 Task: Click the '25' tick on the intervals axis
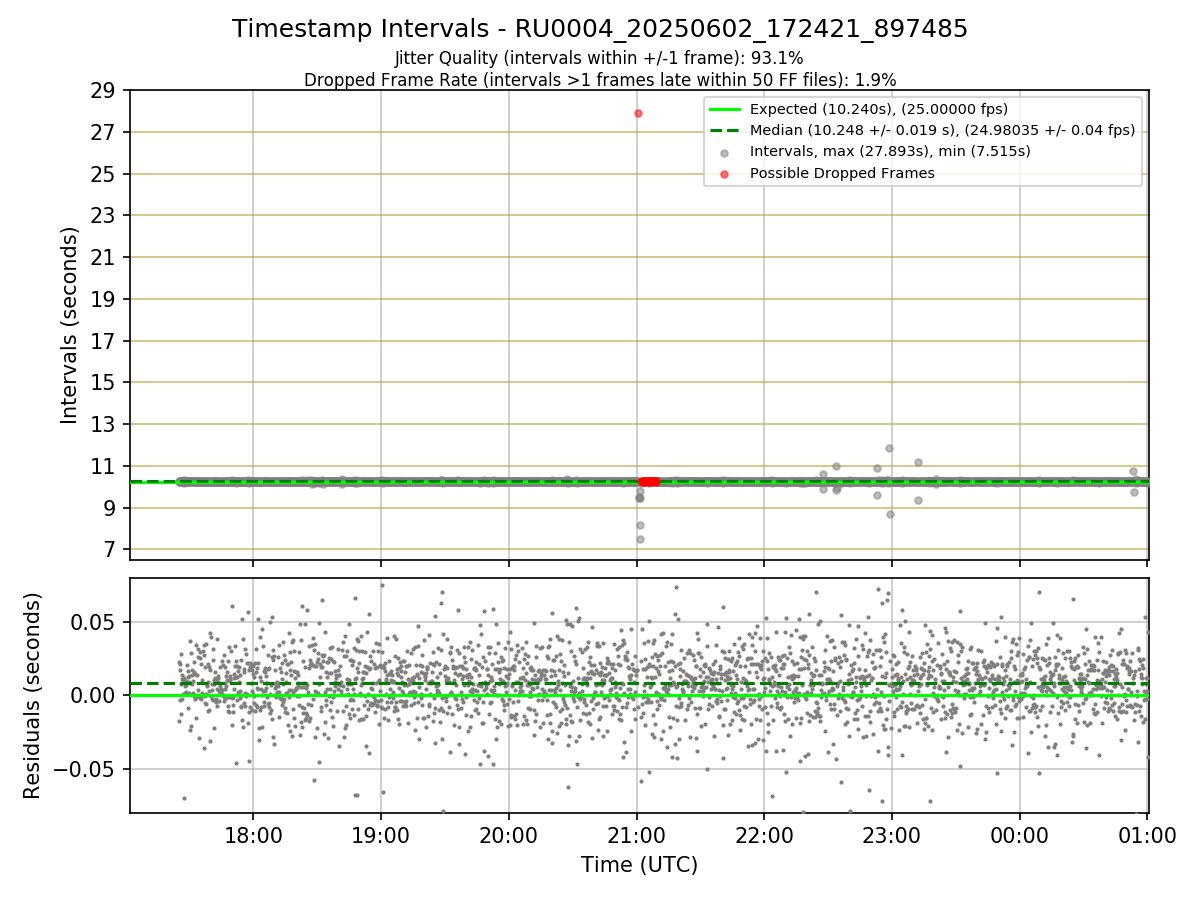tap(103, 175)
